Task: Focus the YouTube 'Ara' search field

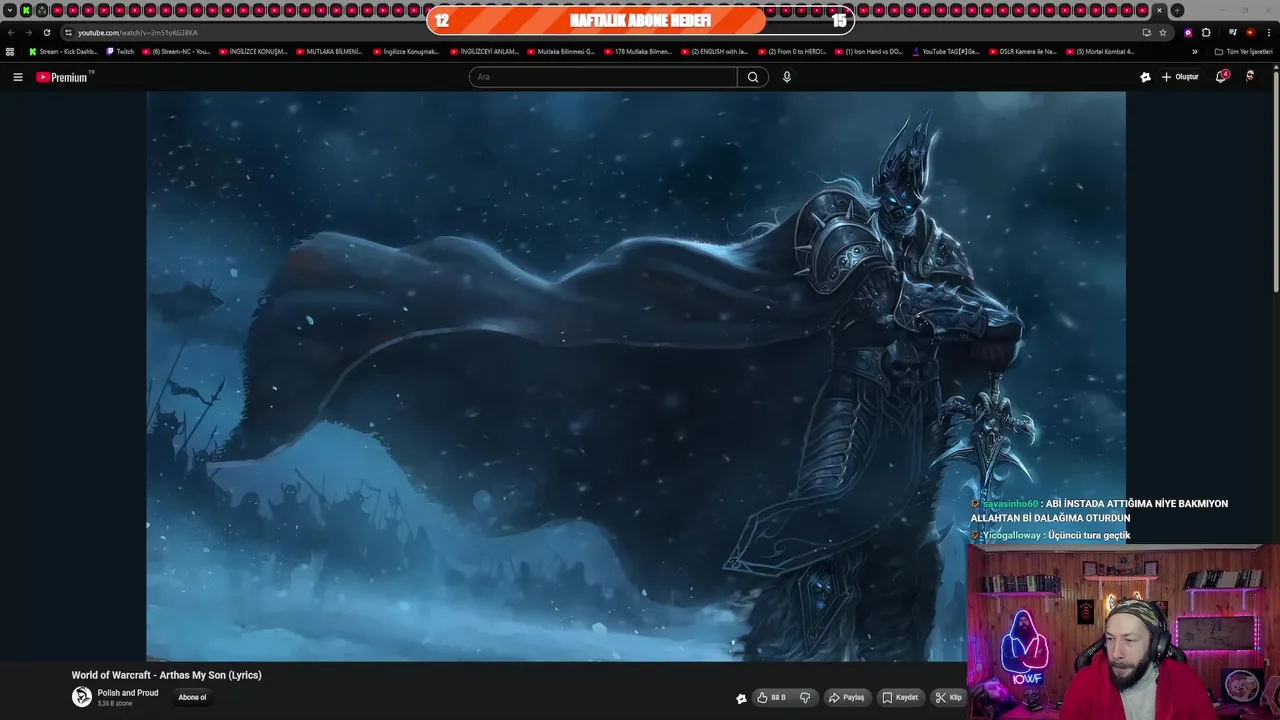Action: pos(603,77)
